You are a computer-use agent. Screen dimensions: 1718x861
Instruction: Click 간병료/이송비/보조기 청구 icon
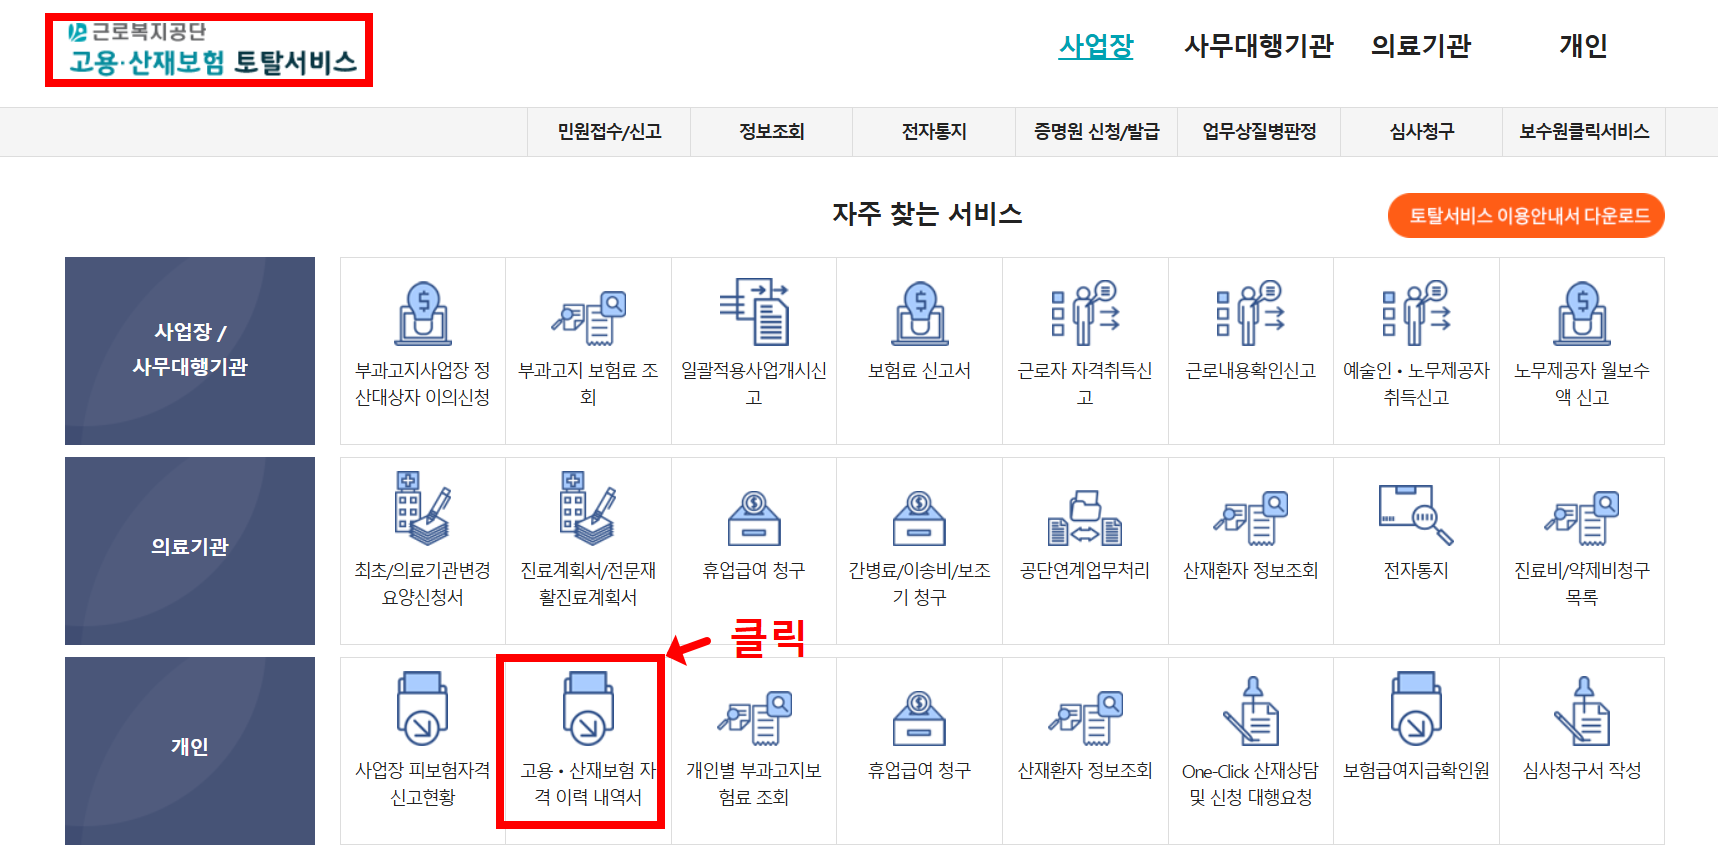[920, 518]
